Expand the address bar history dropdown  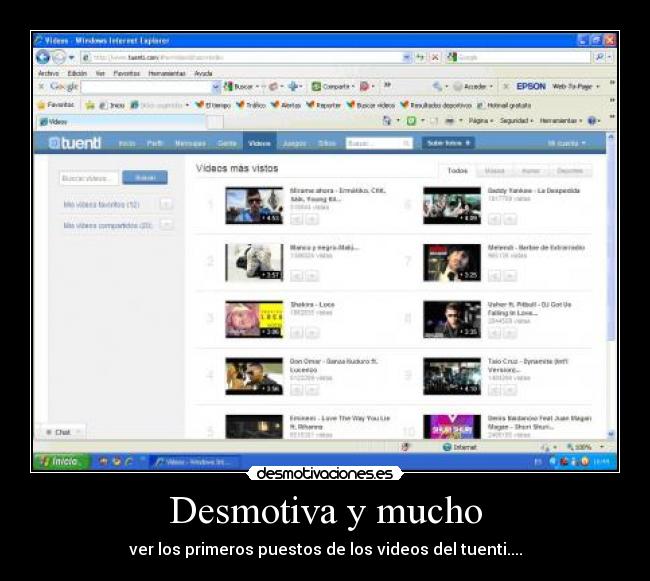click(407, 58)
